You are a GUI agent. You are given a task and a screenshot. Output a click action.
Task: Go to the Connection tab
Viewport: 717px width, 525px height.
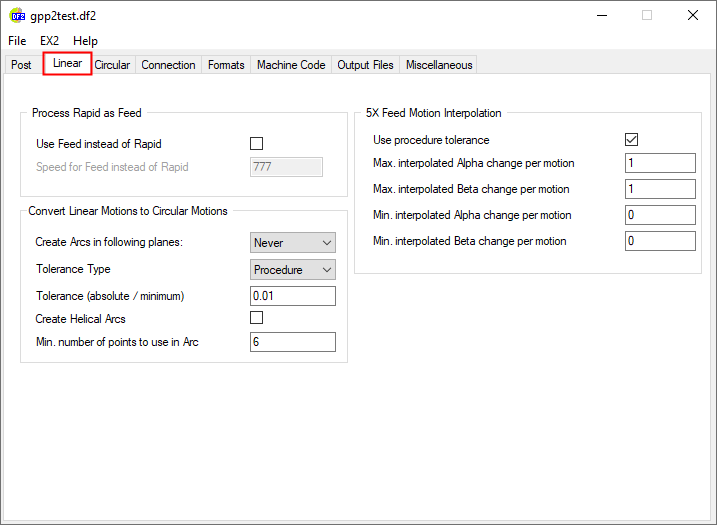[x=168, y=65]
